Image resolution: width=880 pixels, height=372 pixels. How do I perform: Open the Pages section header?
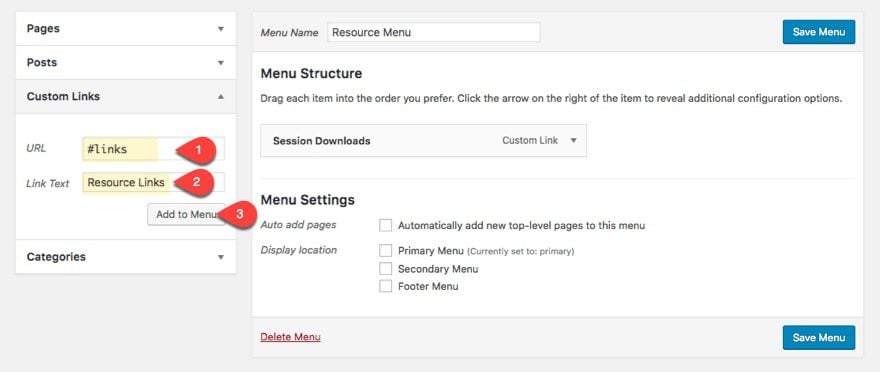pyautogui.click(x=126, y=29)
